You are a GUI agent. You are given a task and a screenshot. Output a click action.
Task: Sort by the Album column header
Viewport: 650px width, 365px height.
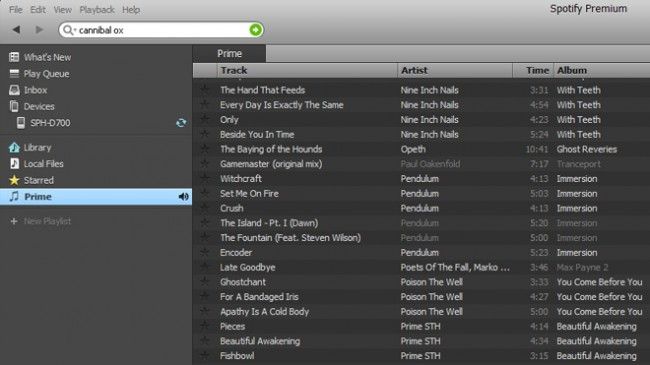(x=602, y=70)
